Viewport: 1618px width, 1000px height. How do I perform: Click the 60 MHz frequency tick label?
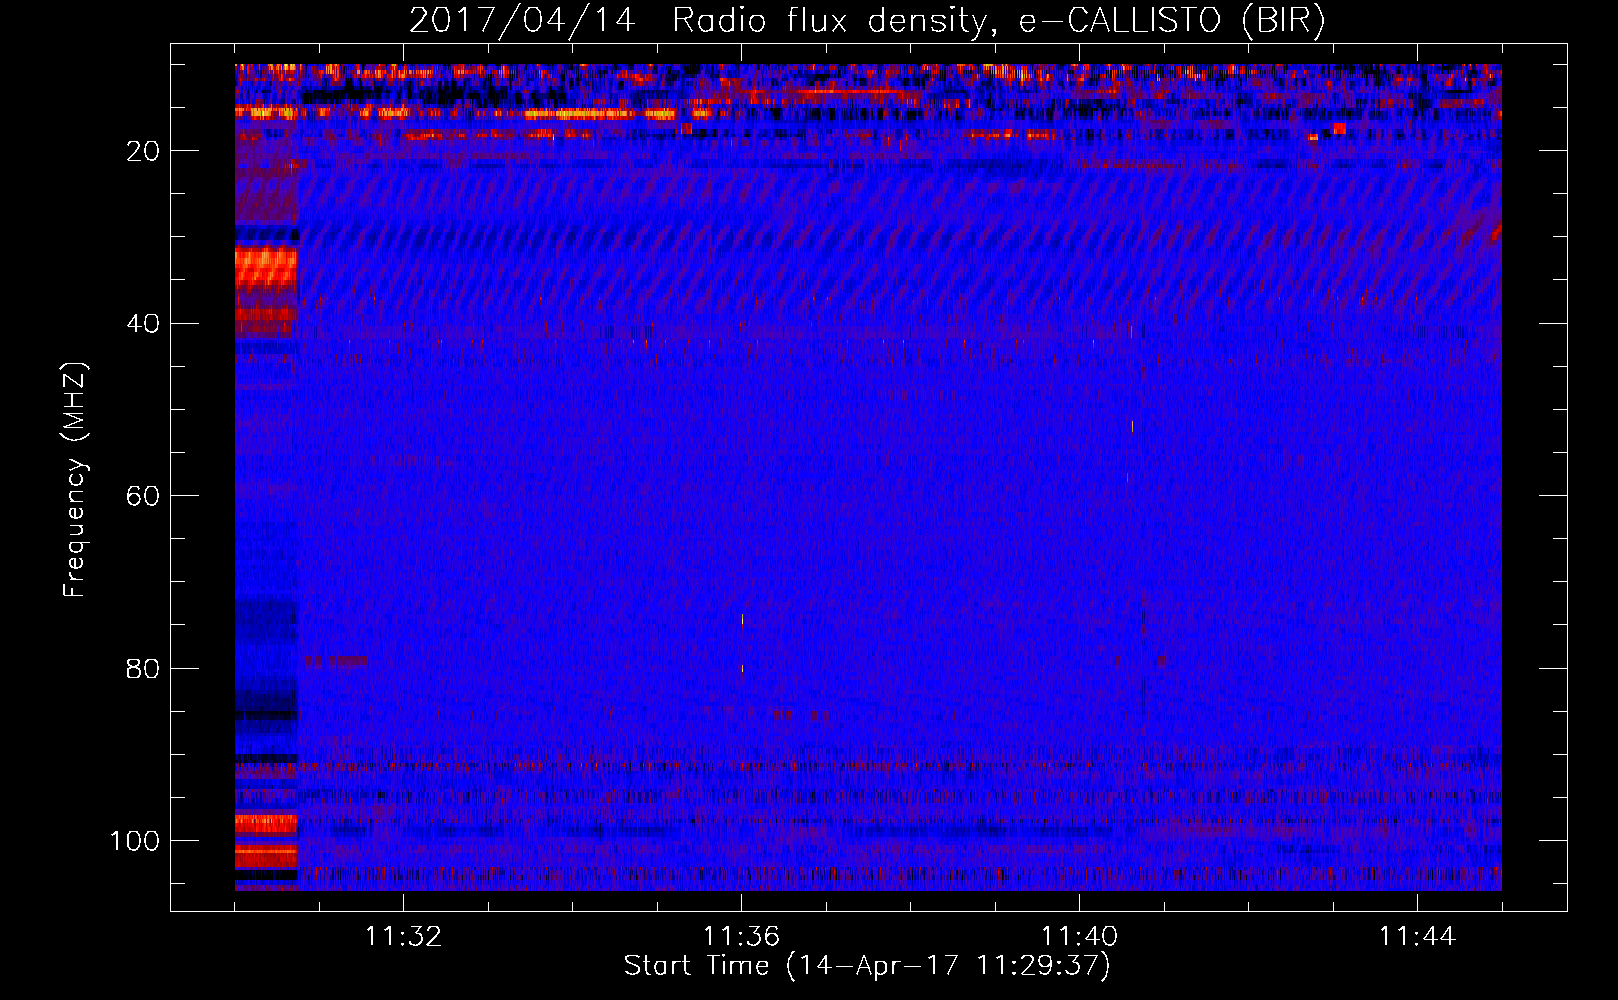pyautogui.click(x=143, y=496)
